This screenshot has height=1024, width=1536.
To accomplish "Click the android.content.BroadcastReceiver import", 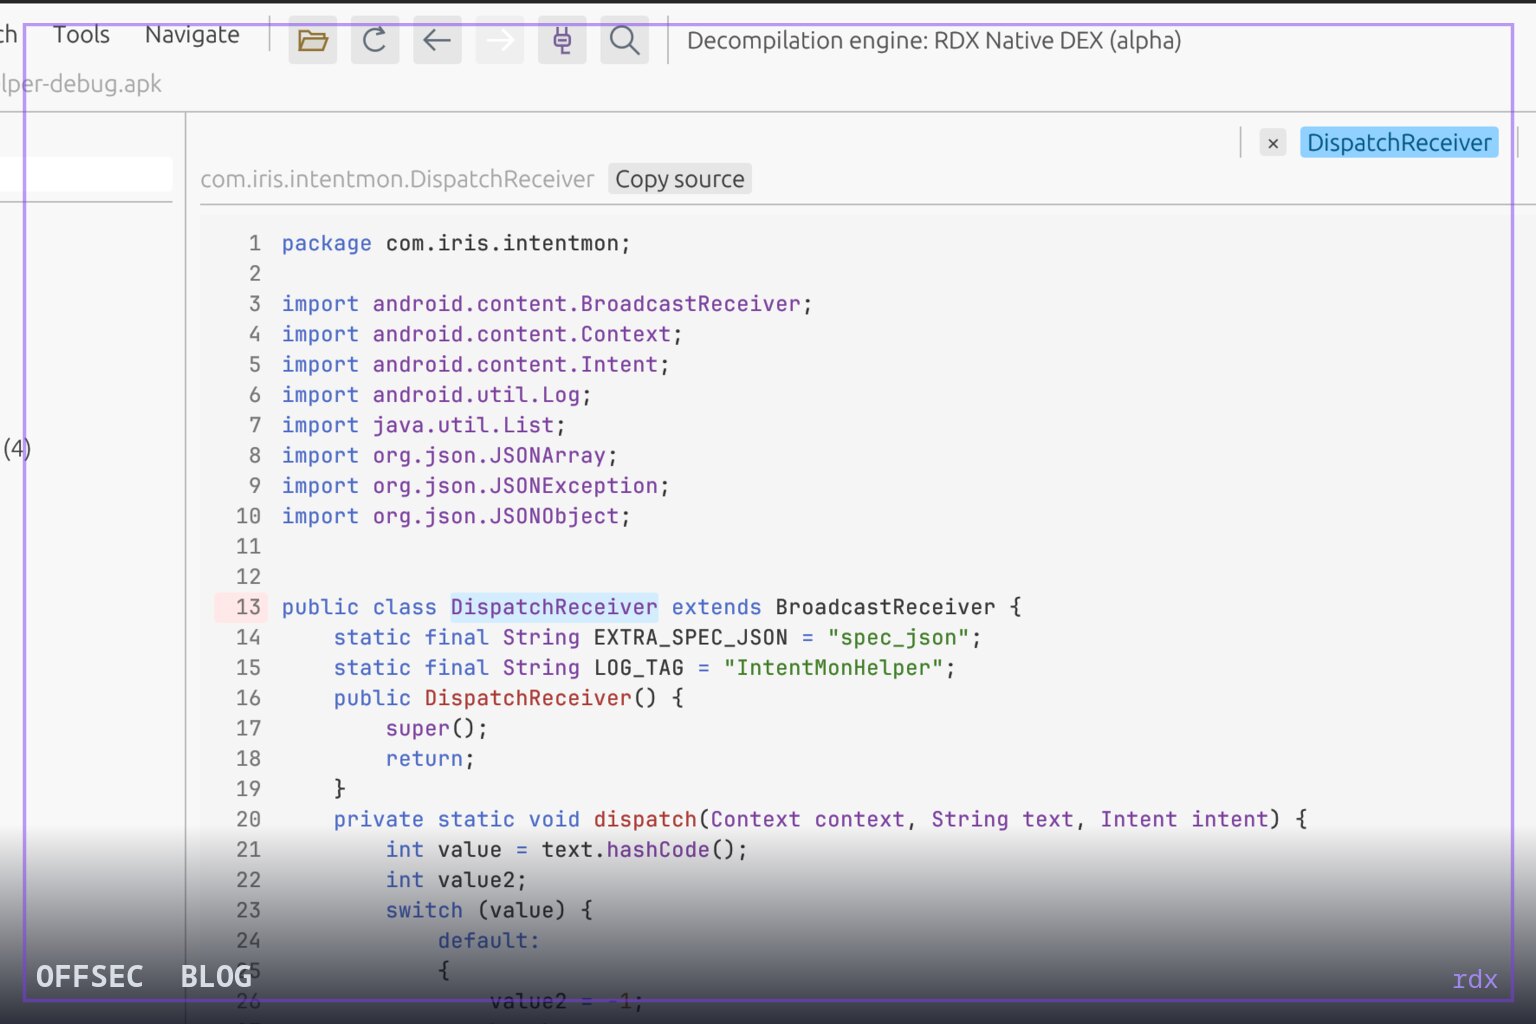I will [547, 304].
